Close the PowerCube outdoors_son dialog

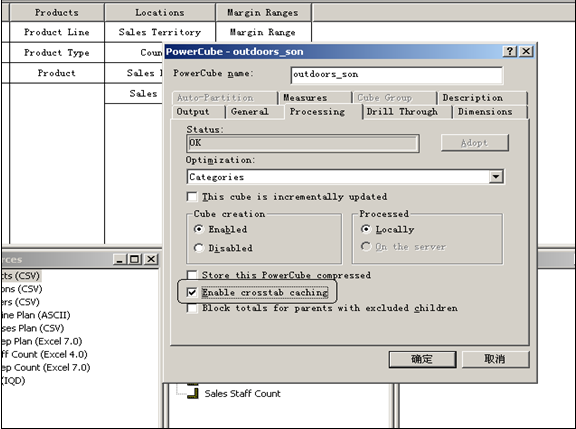point(526,51)
